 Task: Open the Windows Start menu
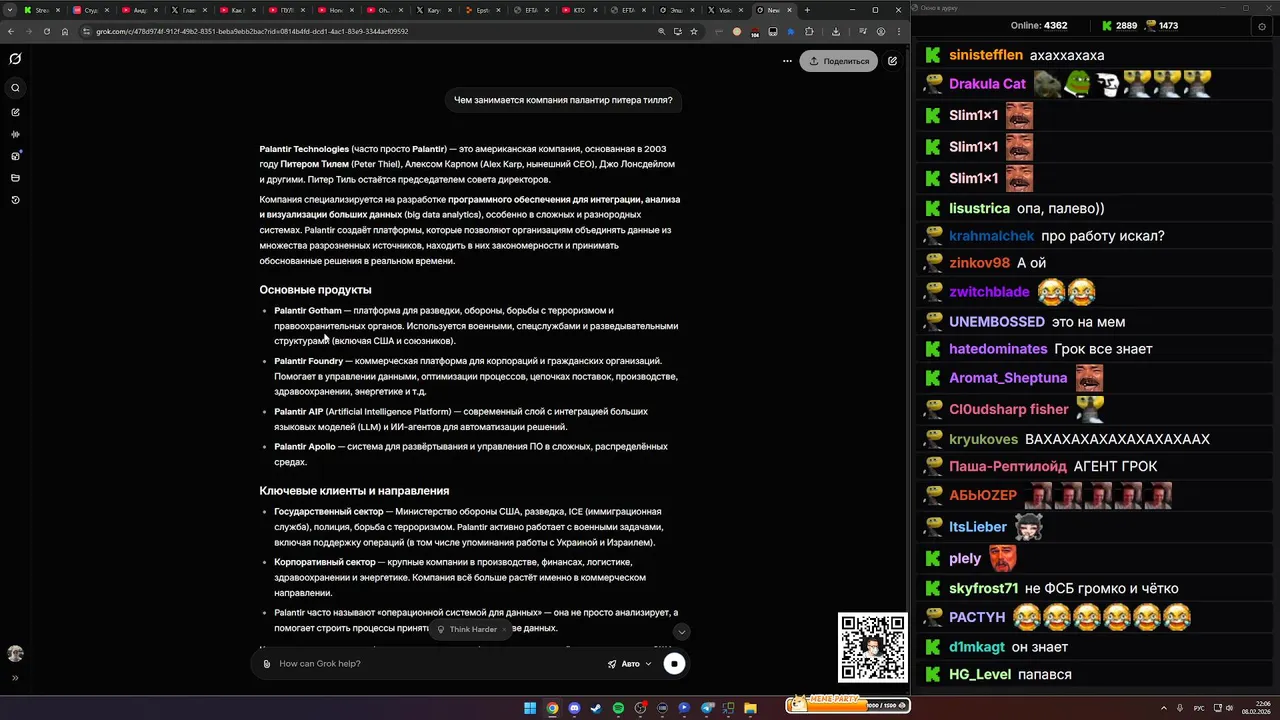coord(530,708)
